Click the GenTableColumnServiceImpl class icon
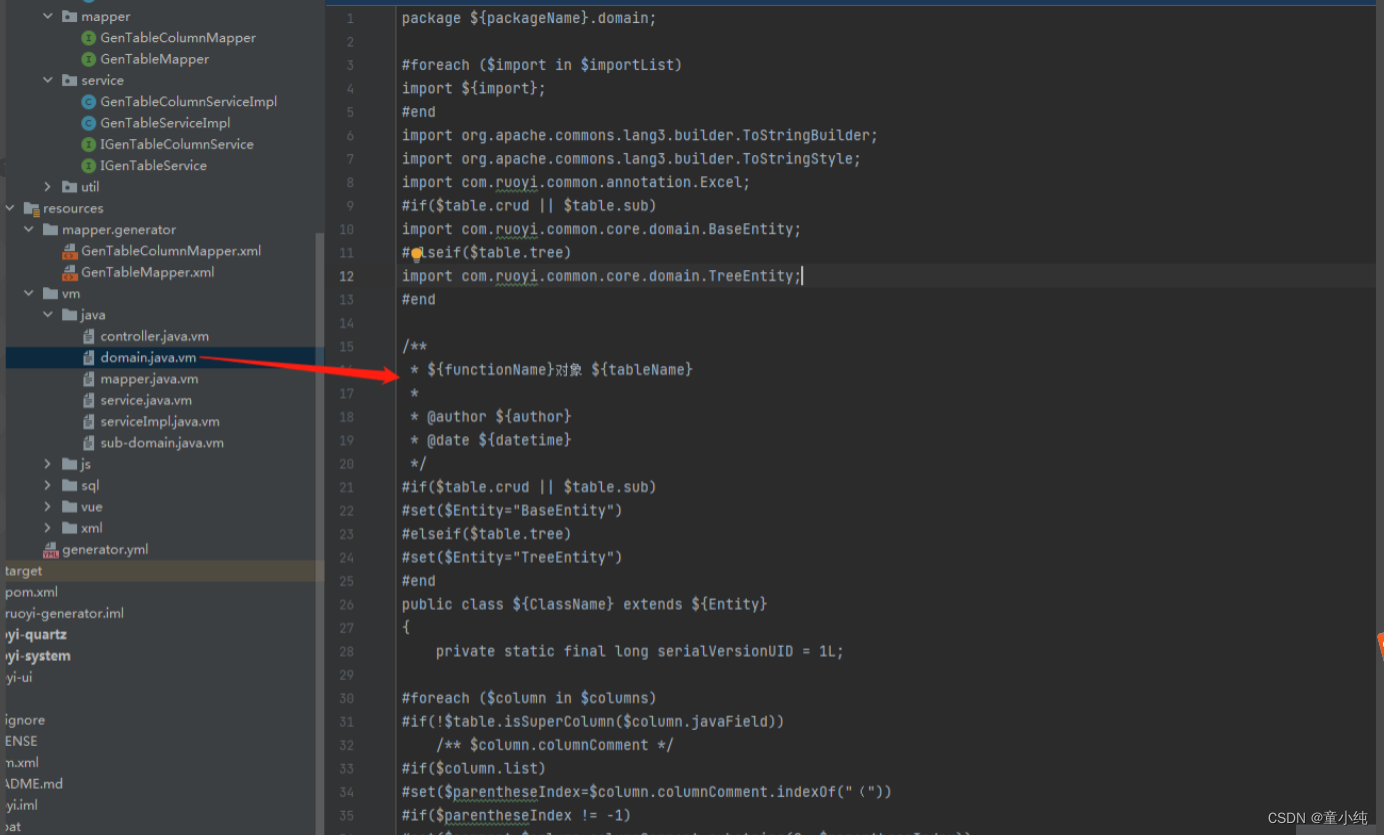Image resolution: width=1384 pixels, height=835 pixels. pyautogui.click(x=89, y=102)
